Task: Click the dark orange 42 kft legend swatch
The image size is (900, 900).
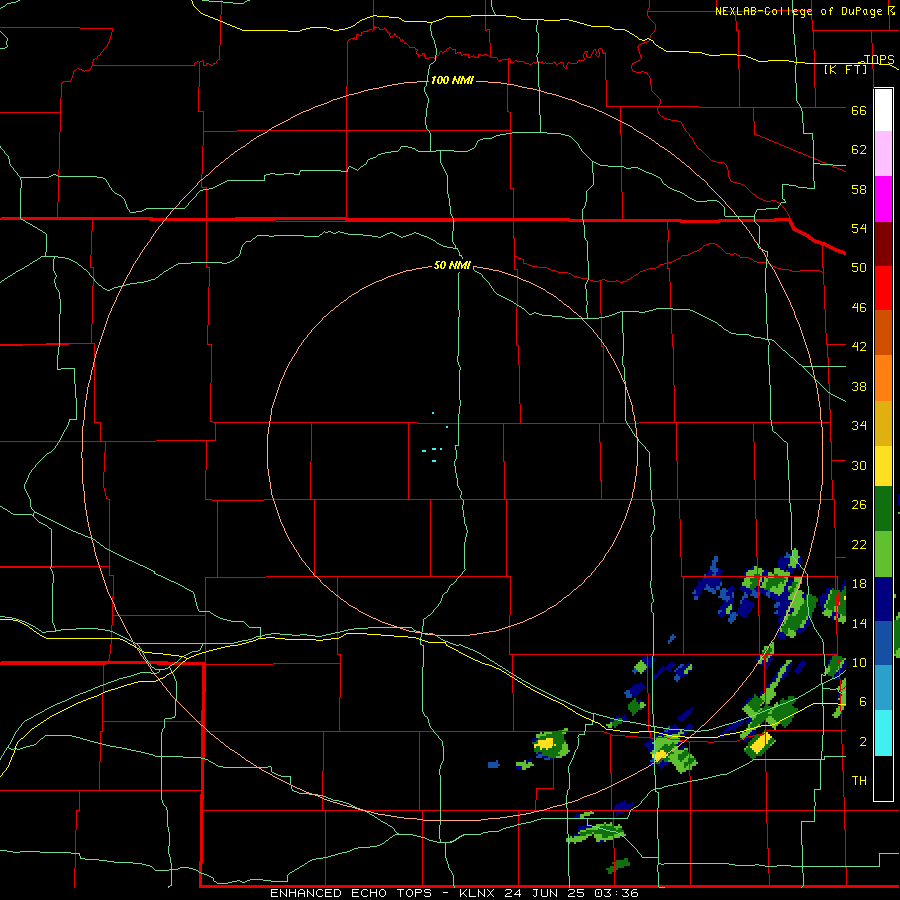Action: click(883, 333)
